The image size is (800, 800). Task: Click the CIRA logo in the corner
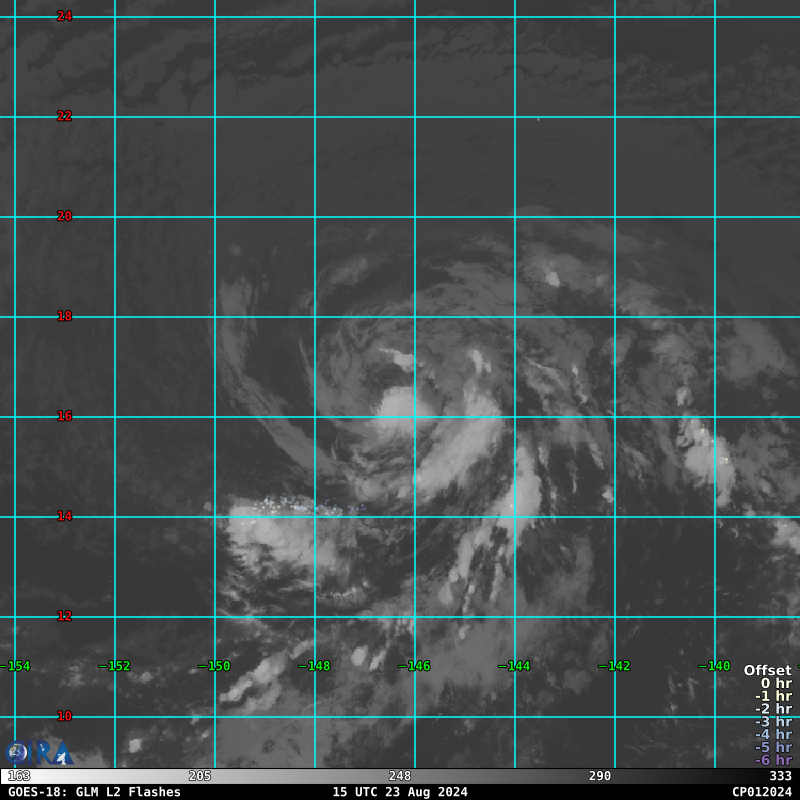tap(38, 752)
